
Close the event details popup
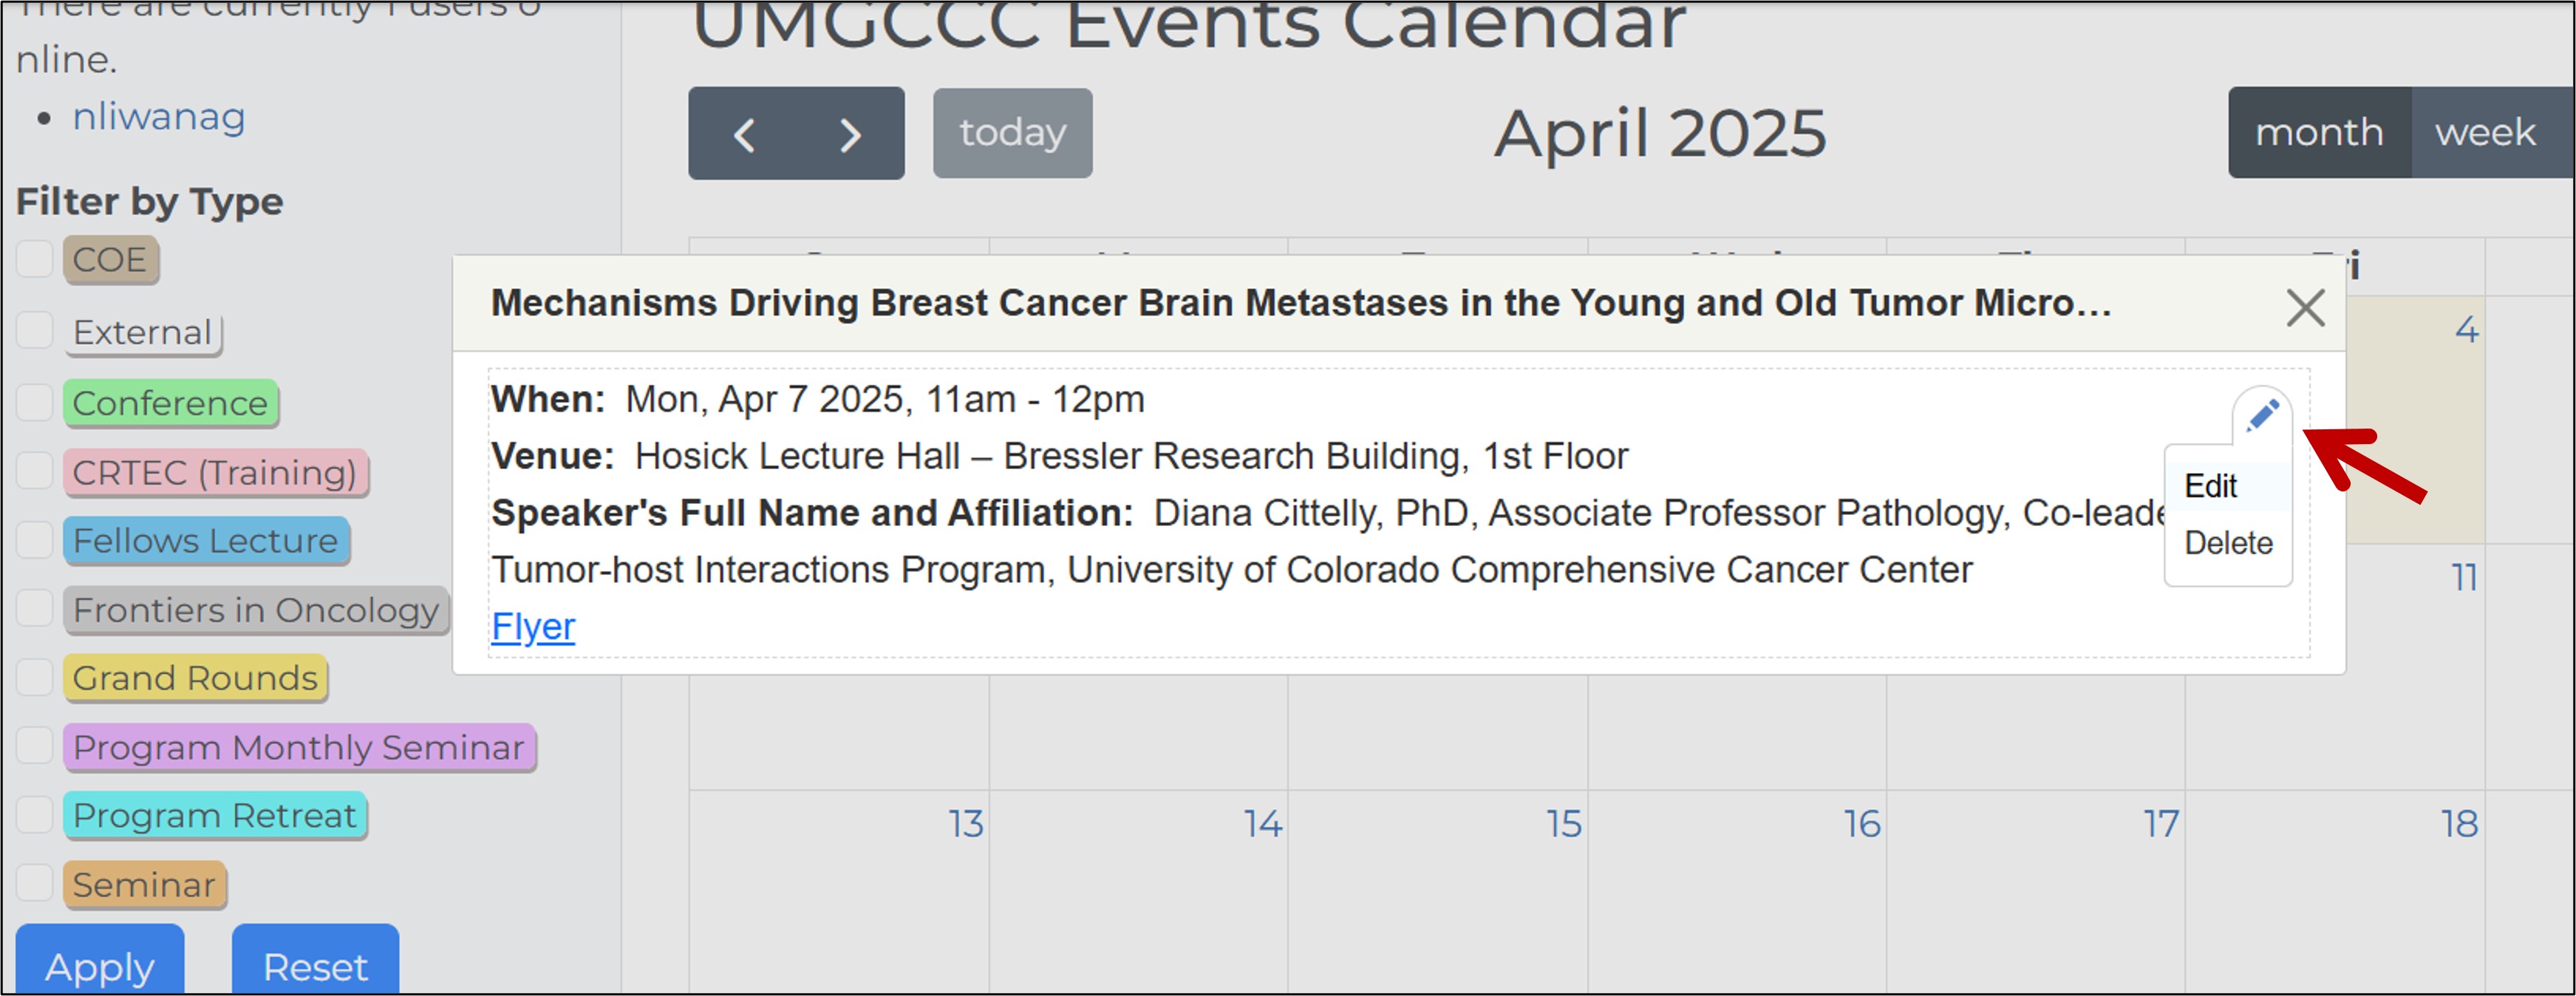[x=2305, y=308]
